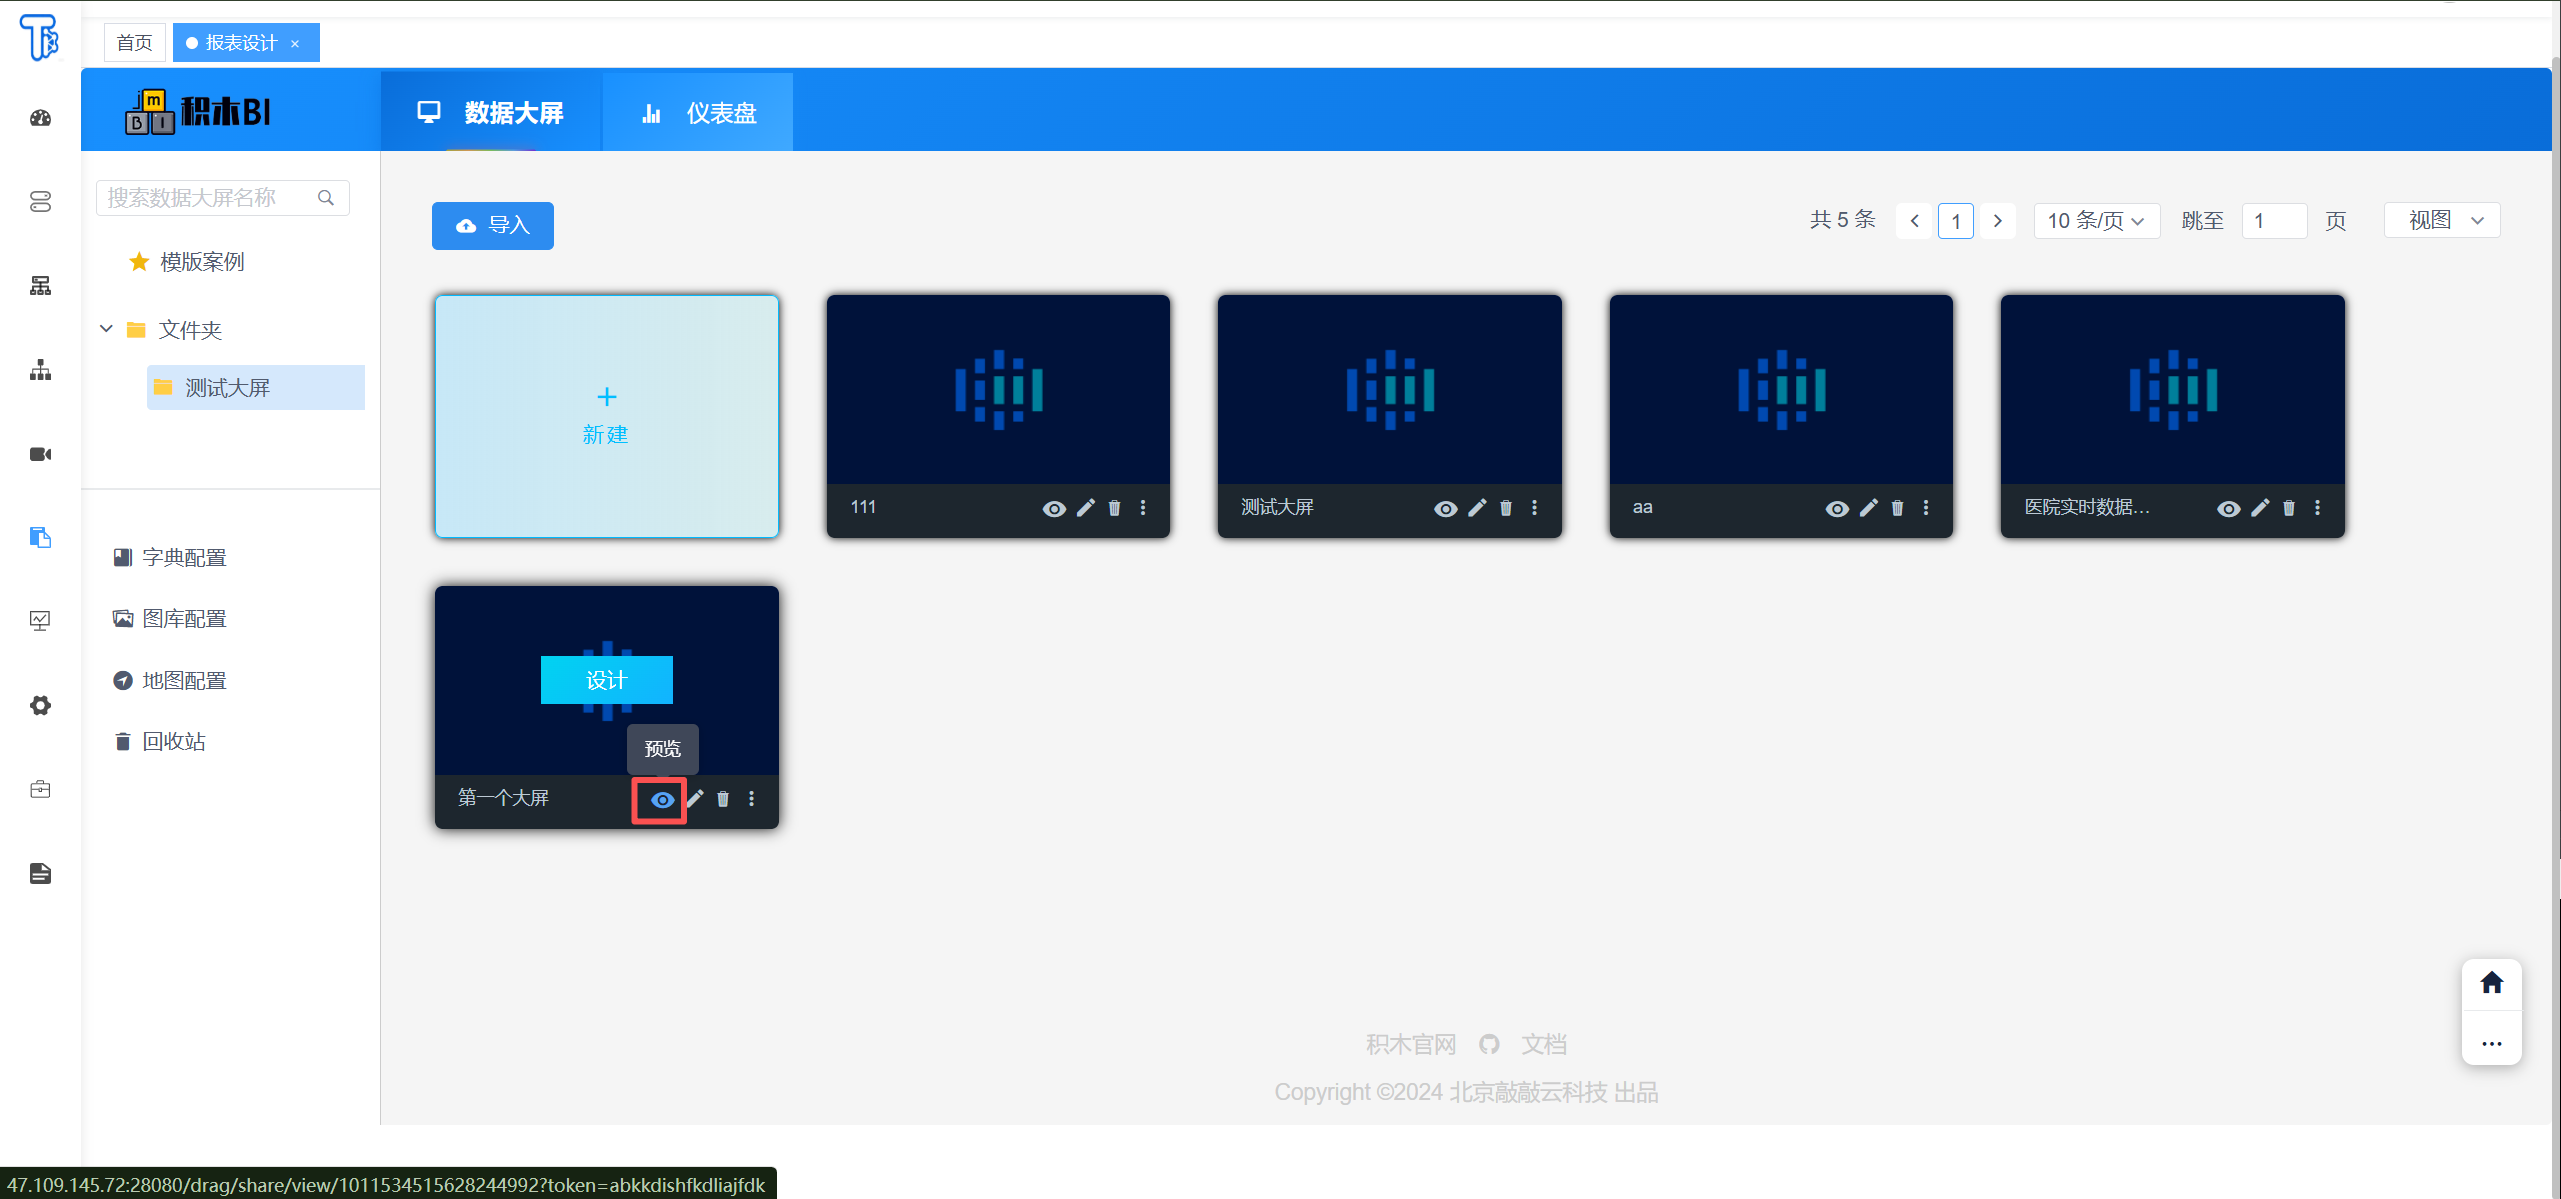2561x1199 pixels.
Task: Open more options on aa card
Action: coord(1926,508)
